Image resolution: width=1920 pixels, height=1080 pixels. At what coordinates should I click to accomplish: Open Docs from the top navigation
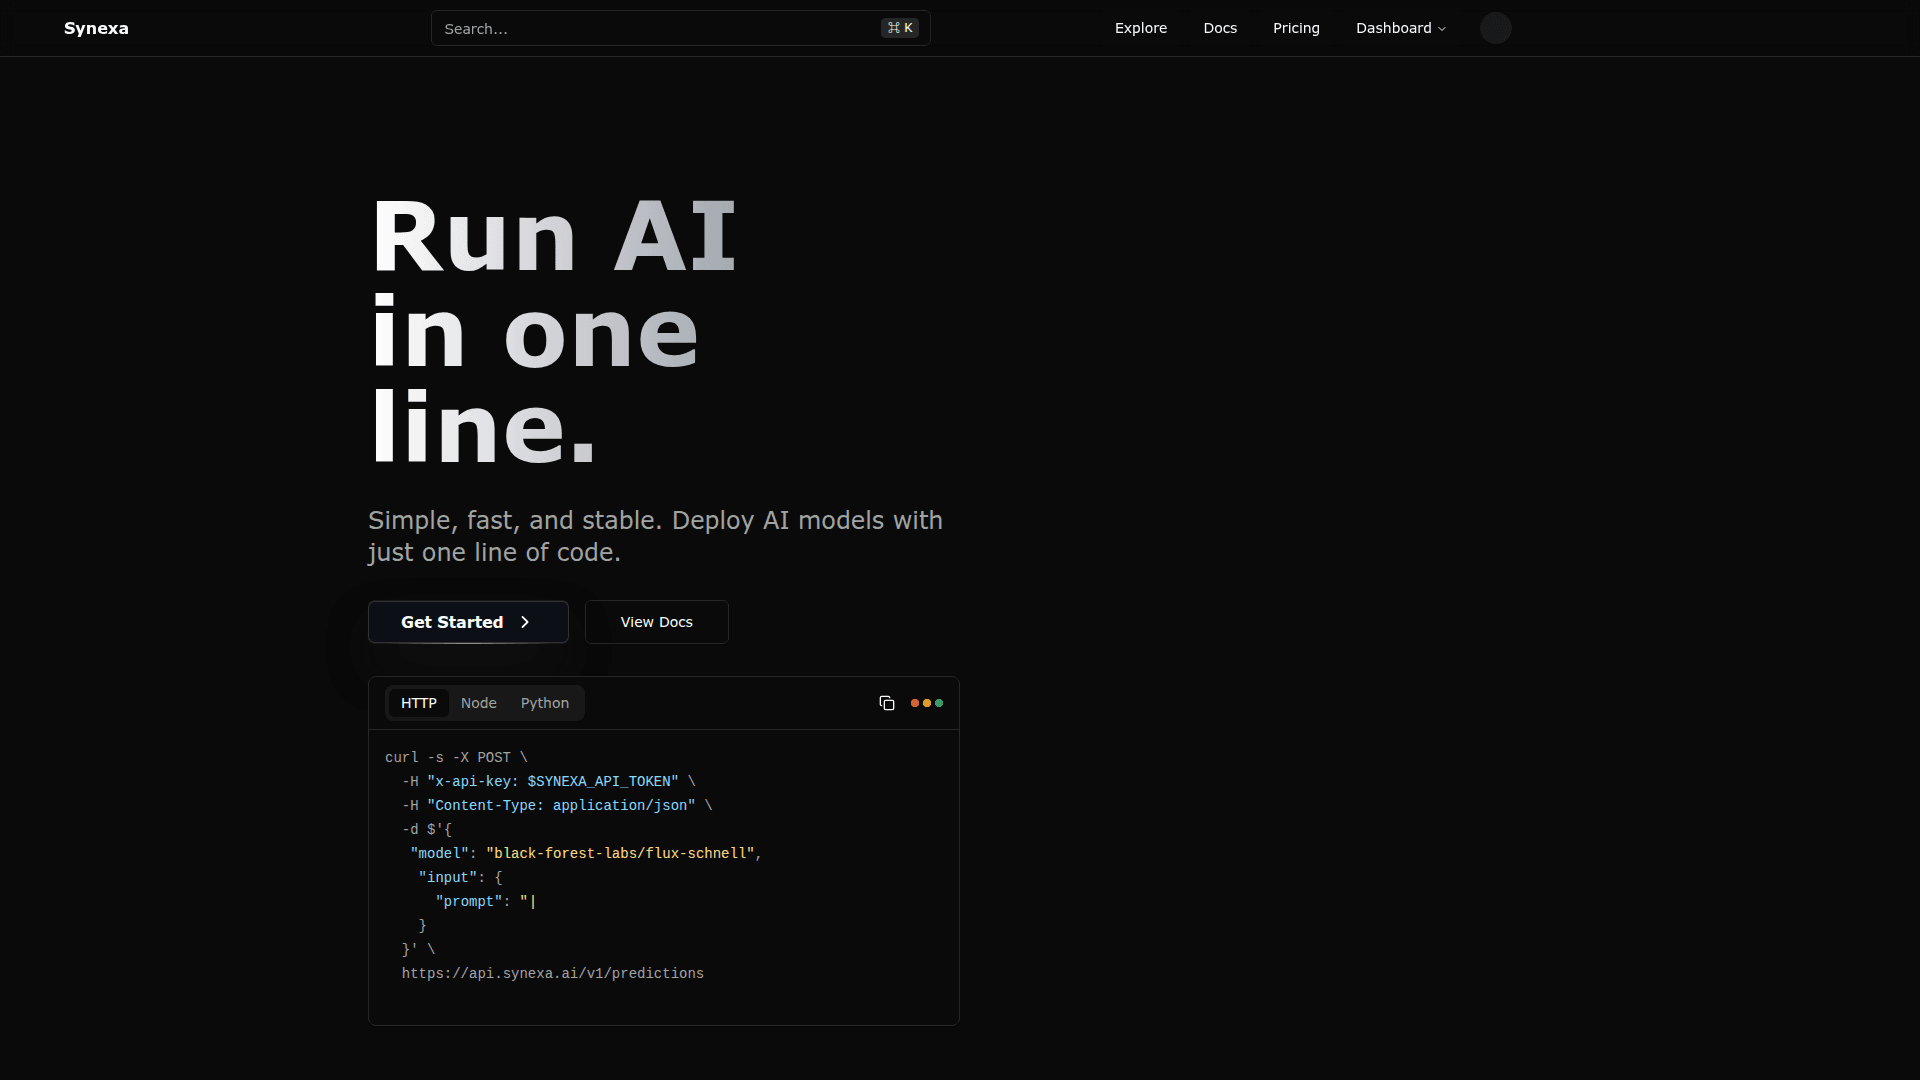(x=1219, y=28)
